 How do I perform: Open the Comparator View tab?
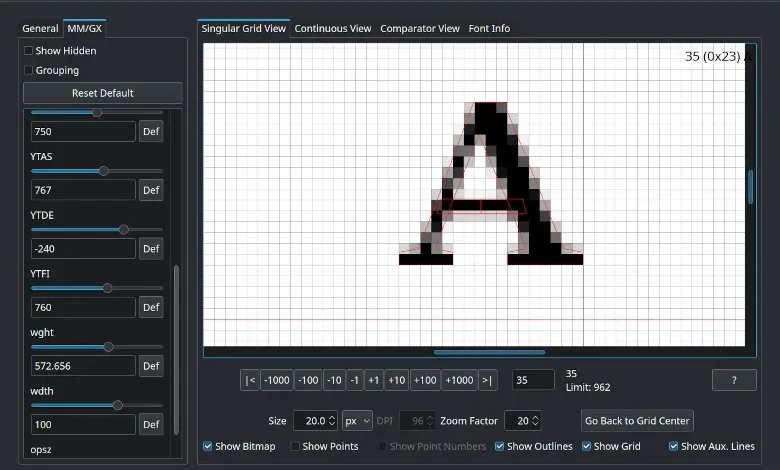click(x=420, y=28)
